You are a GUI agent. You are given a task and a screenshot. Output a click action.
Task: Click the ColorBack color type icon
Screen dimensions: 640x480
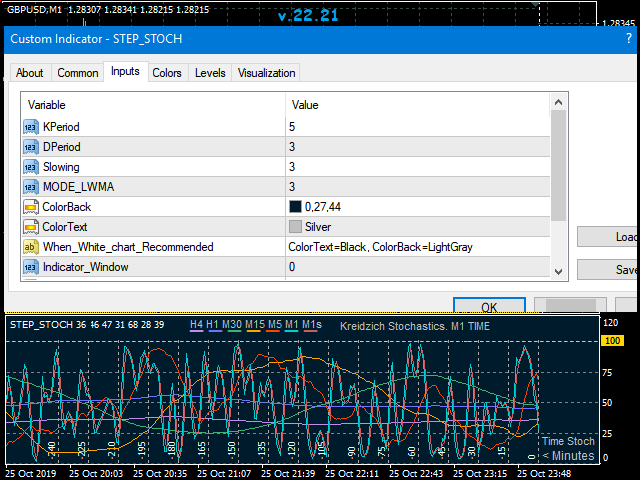[x=30, y=207]
